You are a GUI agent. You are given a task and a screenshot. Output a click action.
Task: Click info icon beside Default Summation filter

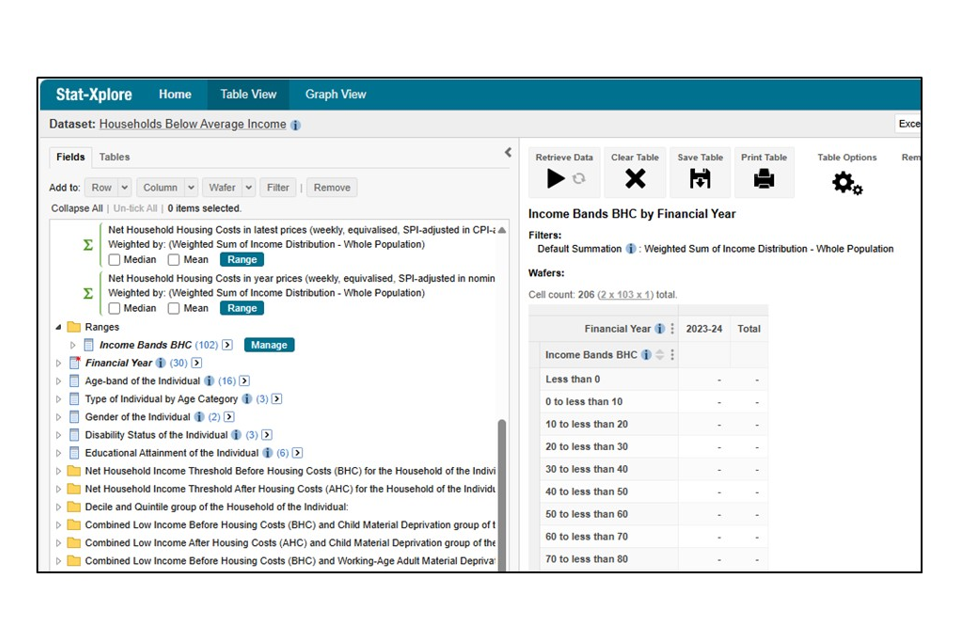click(x=631, y=249)
